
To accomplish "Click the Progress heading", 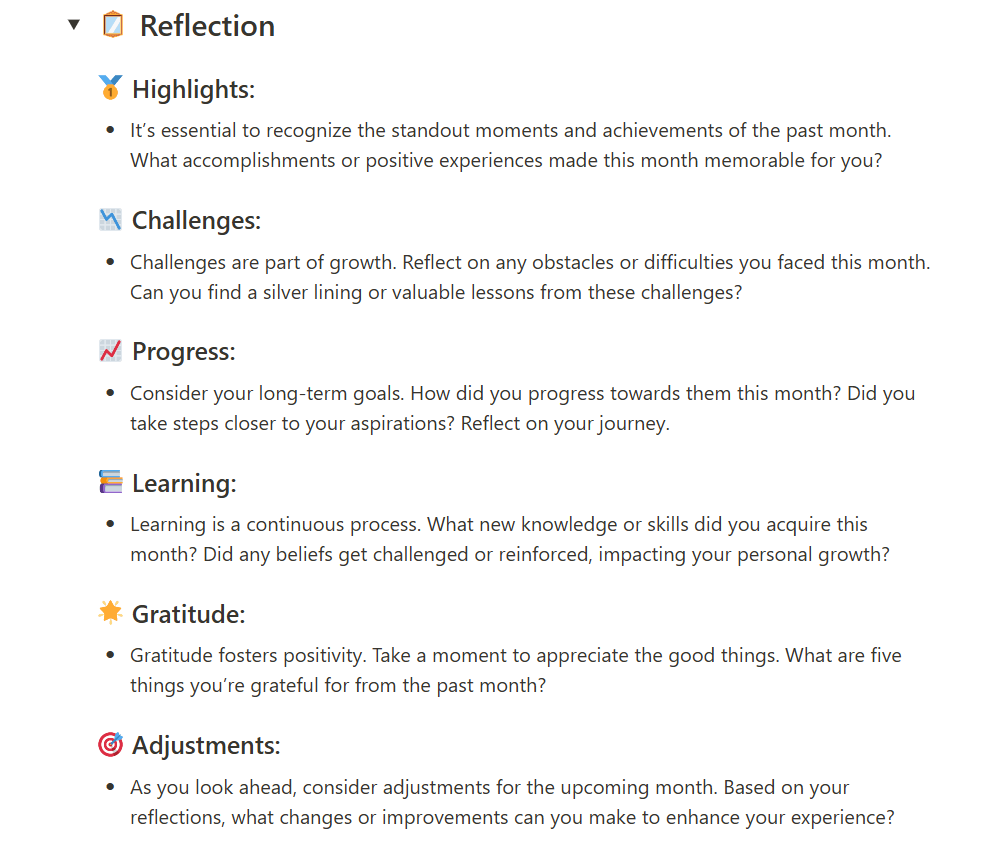I will pyautogui.click(x=184, y=352).
